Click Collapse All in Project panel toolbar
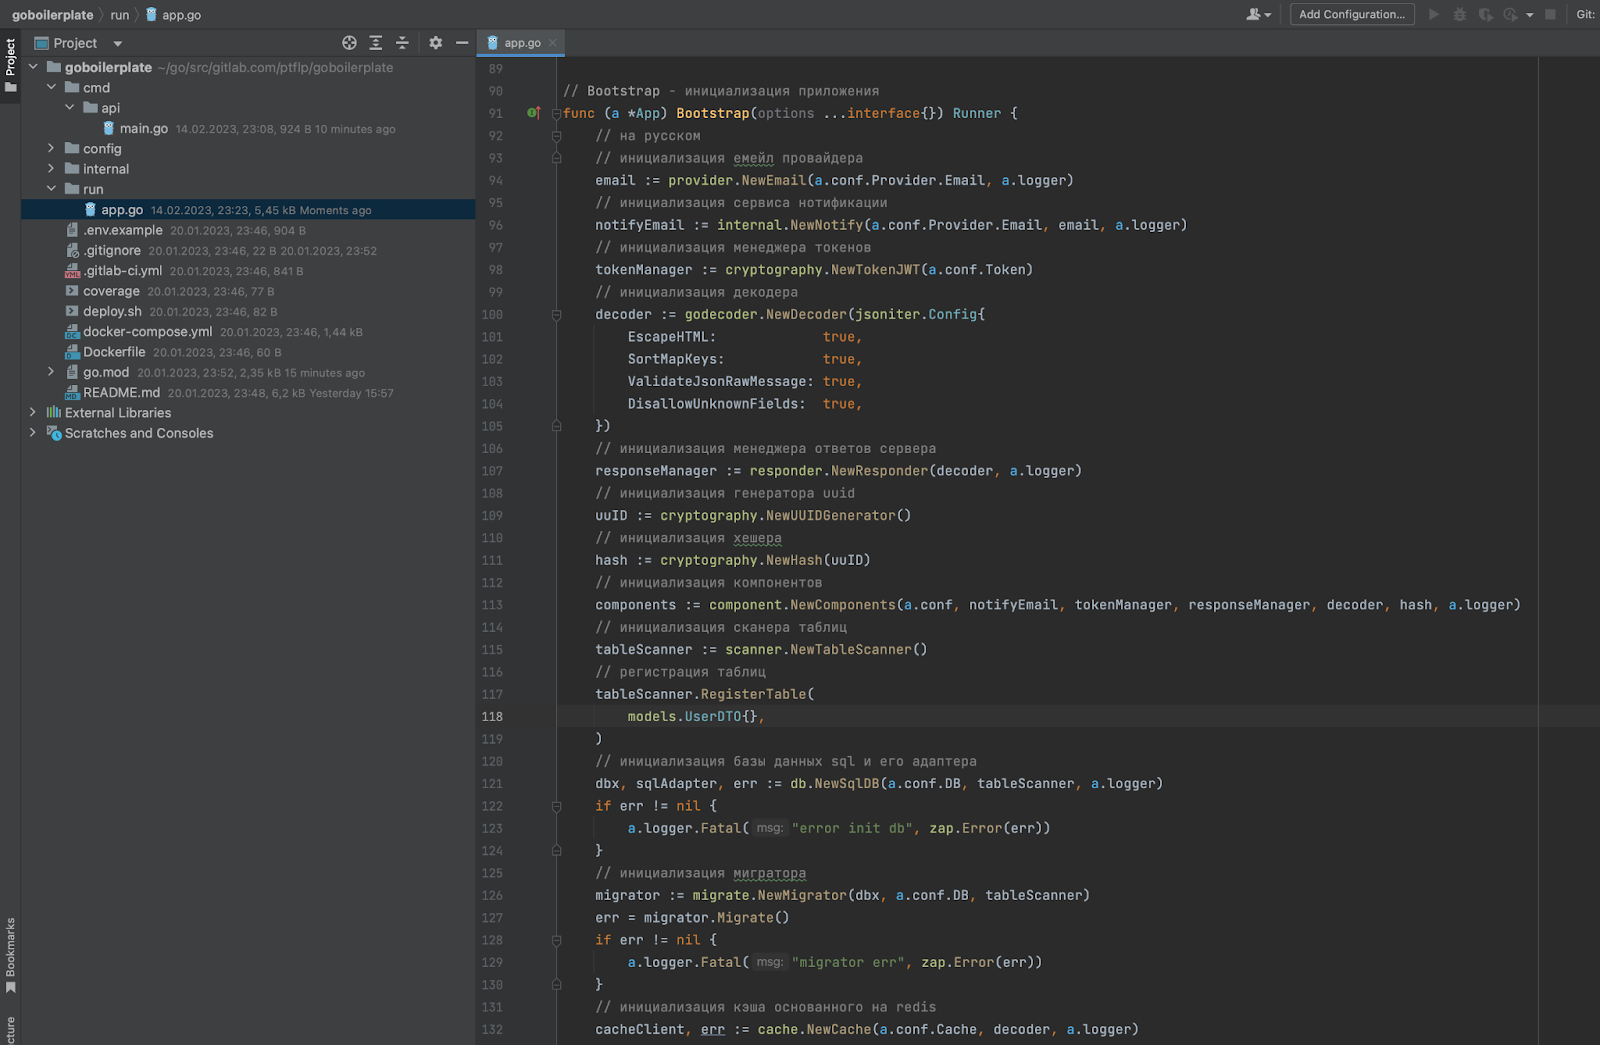 coord(402,43)
